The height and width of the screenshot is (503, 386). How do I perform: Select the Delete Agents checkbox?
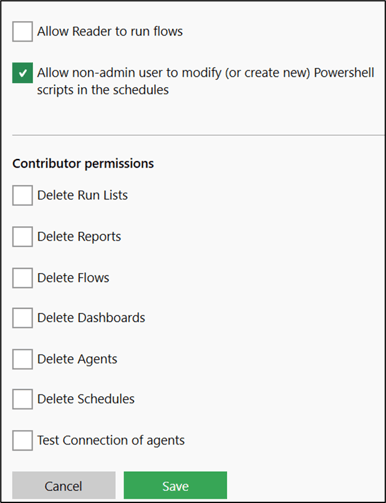pos(22,359)
